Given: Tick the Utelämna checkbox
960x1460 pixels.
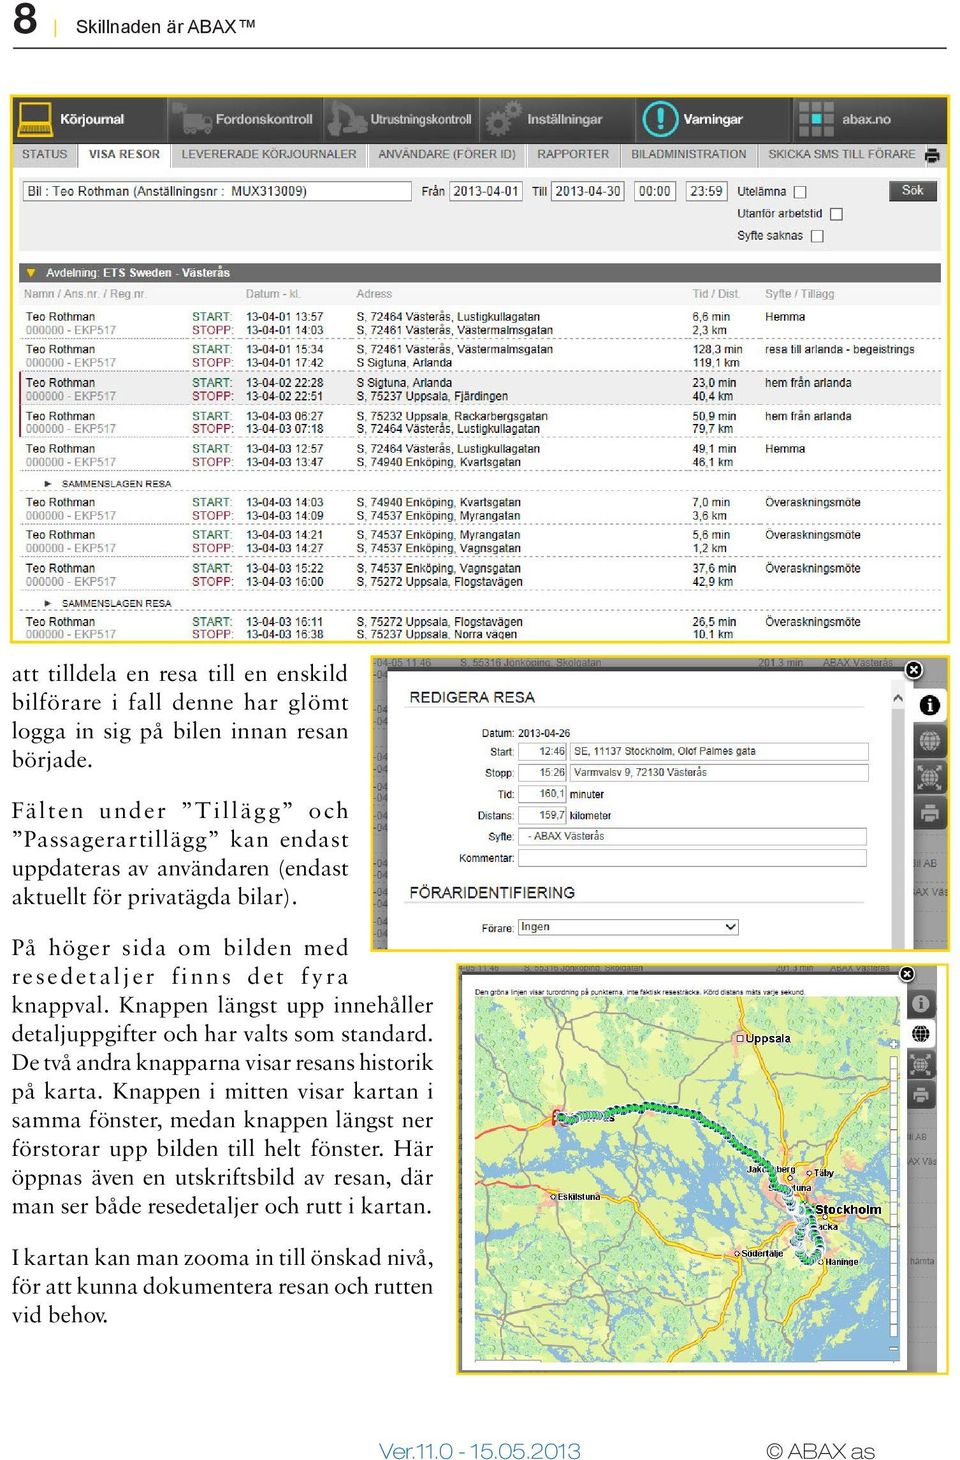Looking at the screenshot, I should click(800, 192).
